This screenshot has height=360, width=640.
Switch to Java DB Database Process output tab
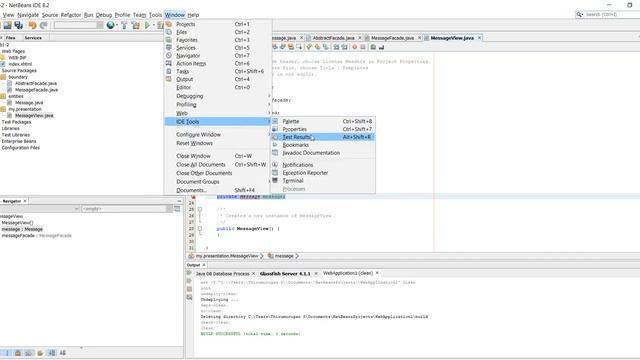tap(222, 273)
